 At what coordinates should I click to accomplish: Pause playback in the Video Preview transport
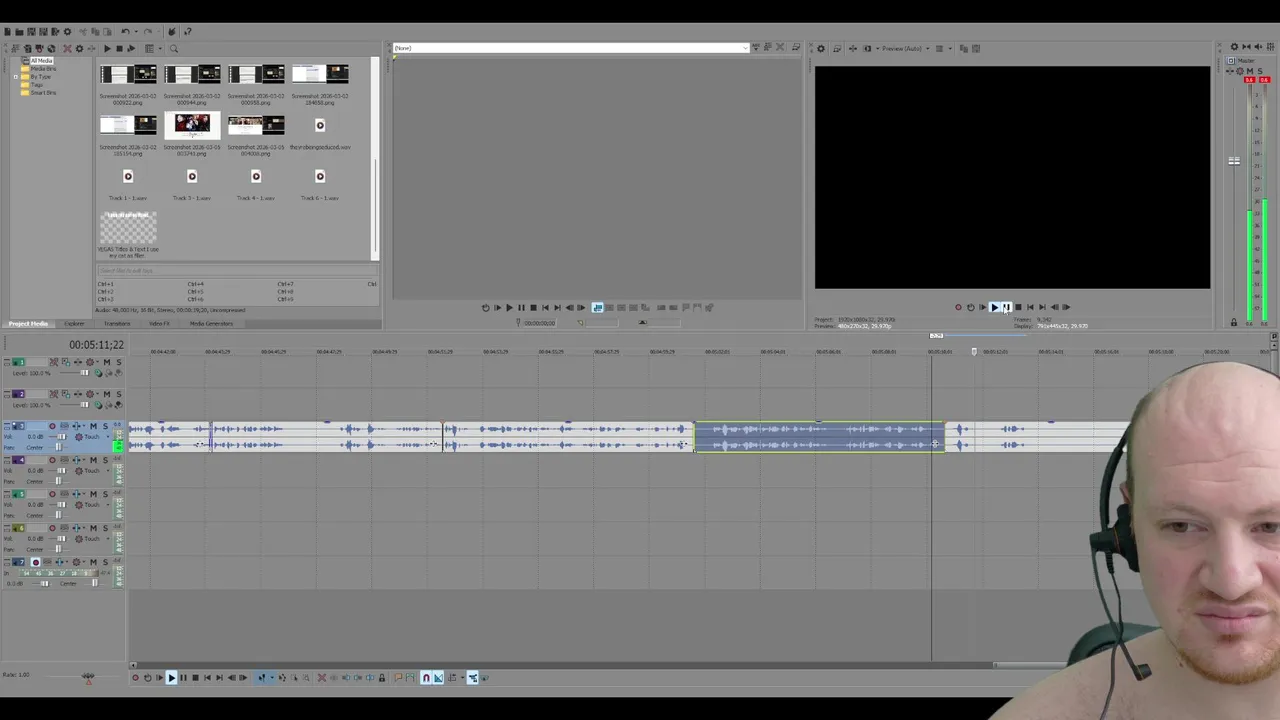(1008, 307)
